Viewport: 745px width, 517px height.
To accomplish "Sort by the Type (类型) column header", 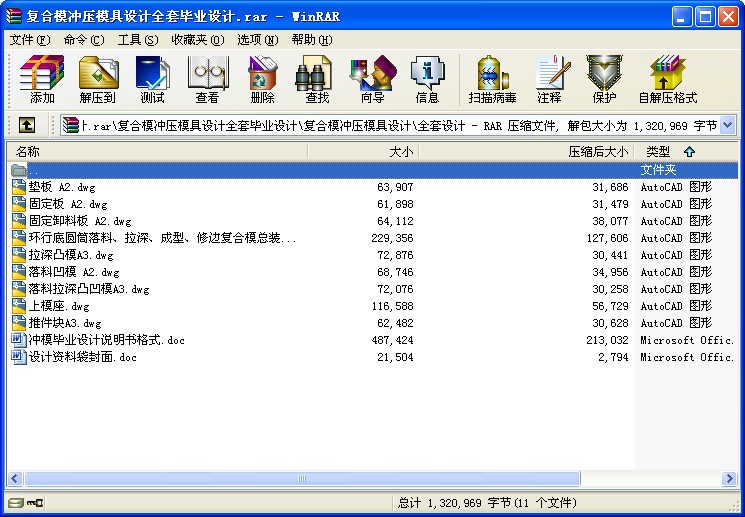I will 658,152.
